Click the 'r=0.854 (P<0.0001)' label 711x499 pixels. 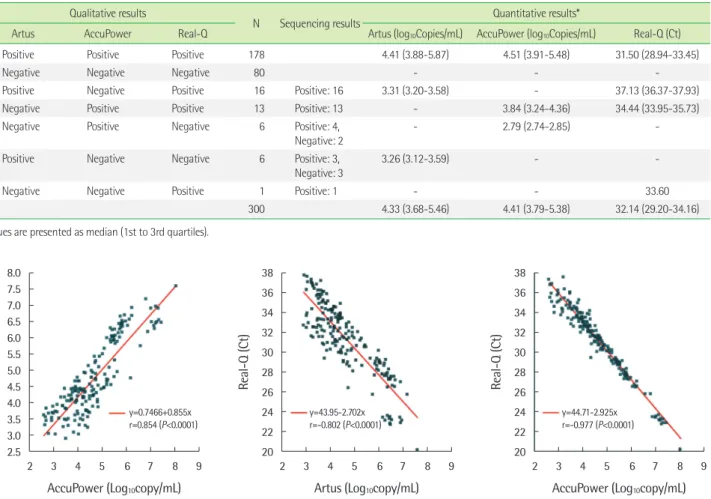point(163,425)
